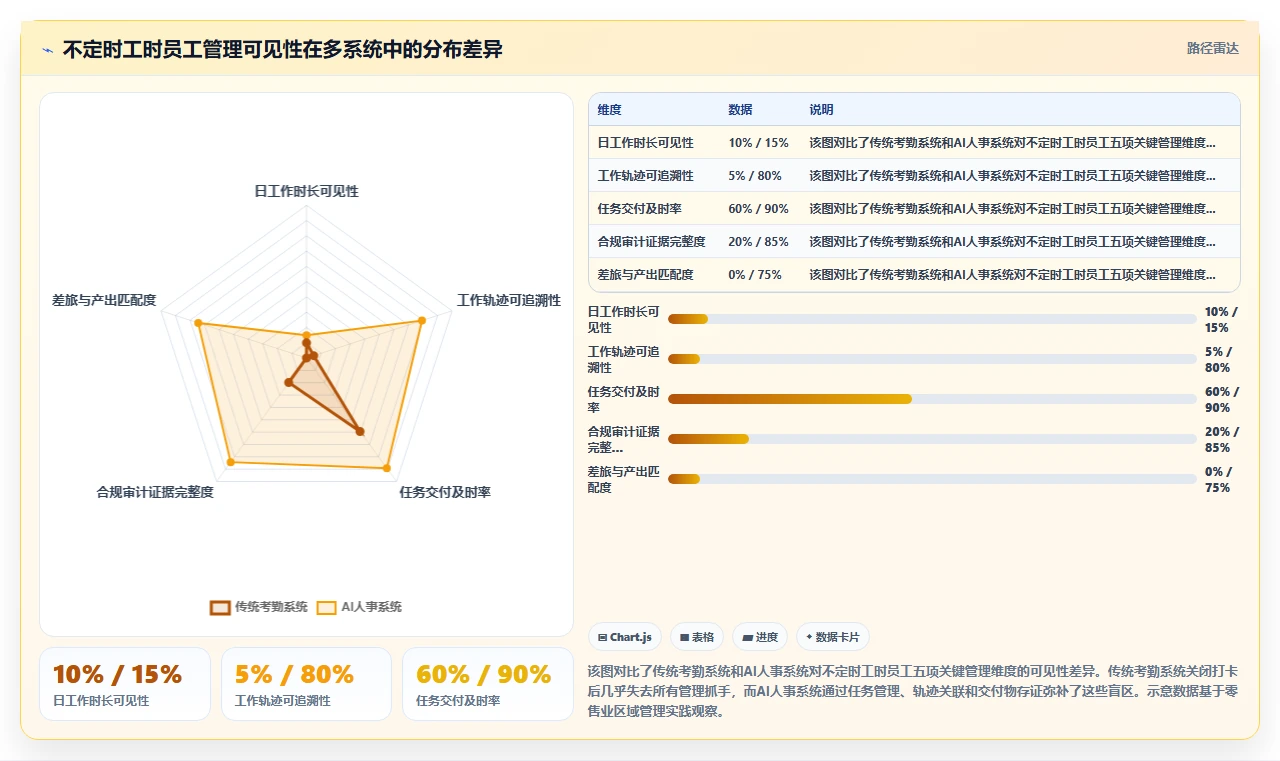
Task: Click the 数据 column header
Action: tap(740, 110)
